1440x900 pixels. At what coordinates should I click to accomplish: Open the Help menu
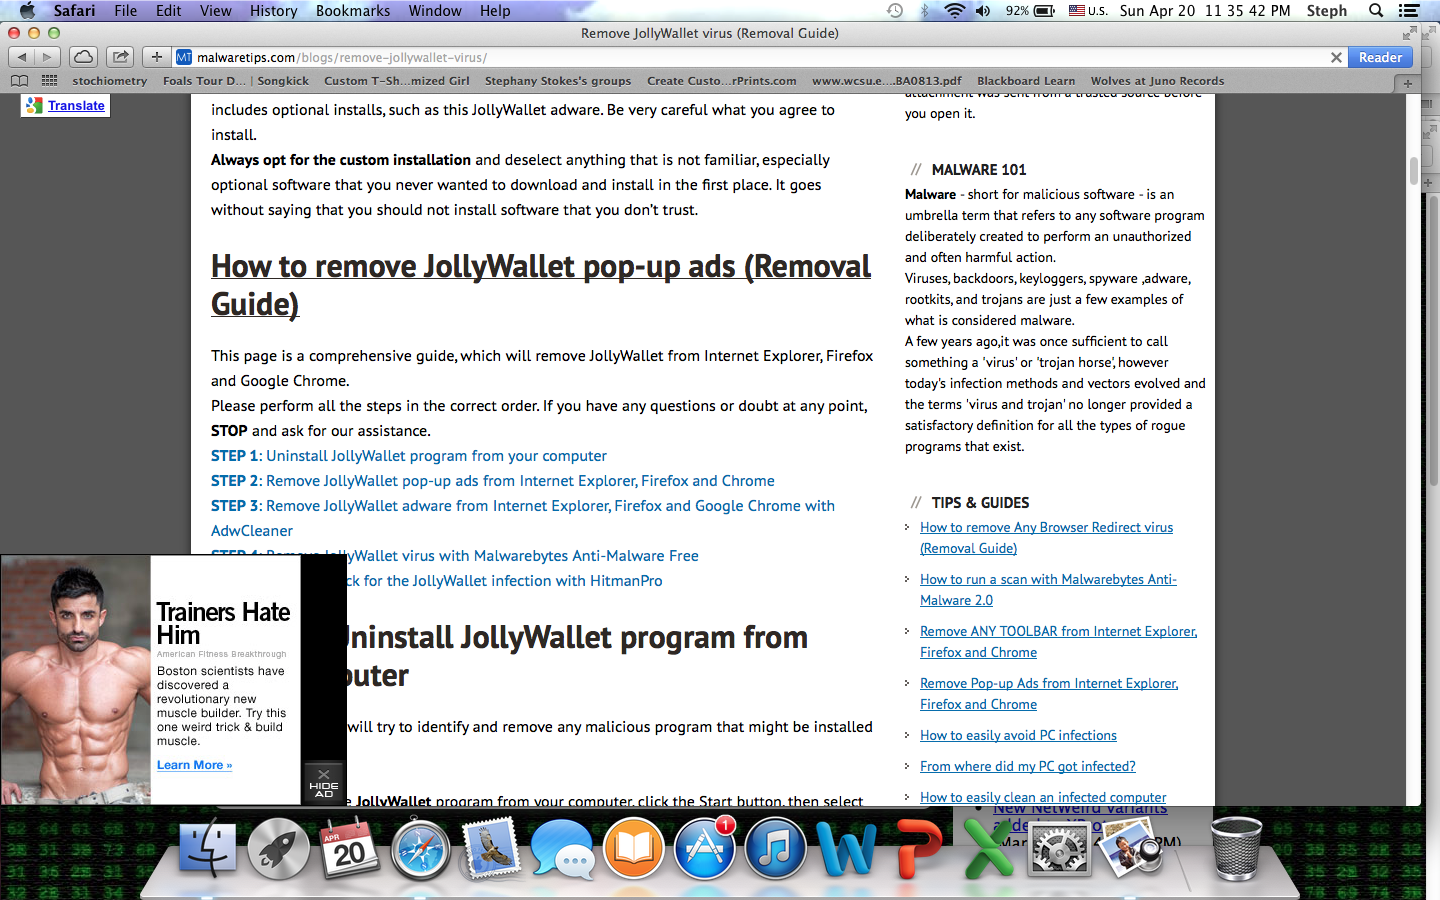coord(495,11)
